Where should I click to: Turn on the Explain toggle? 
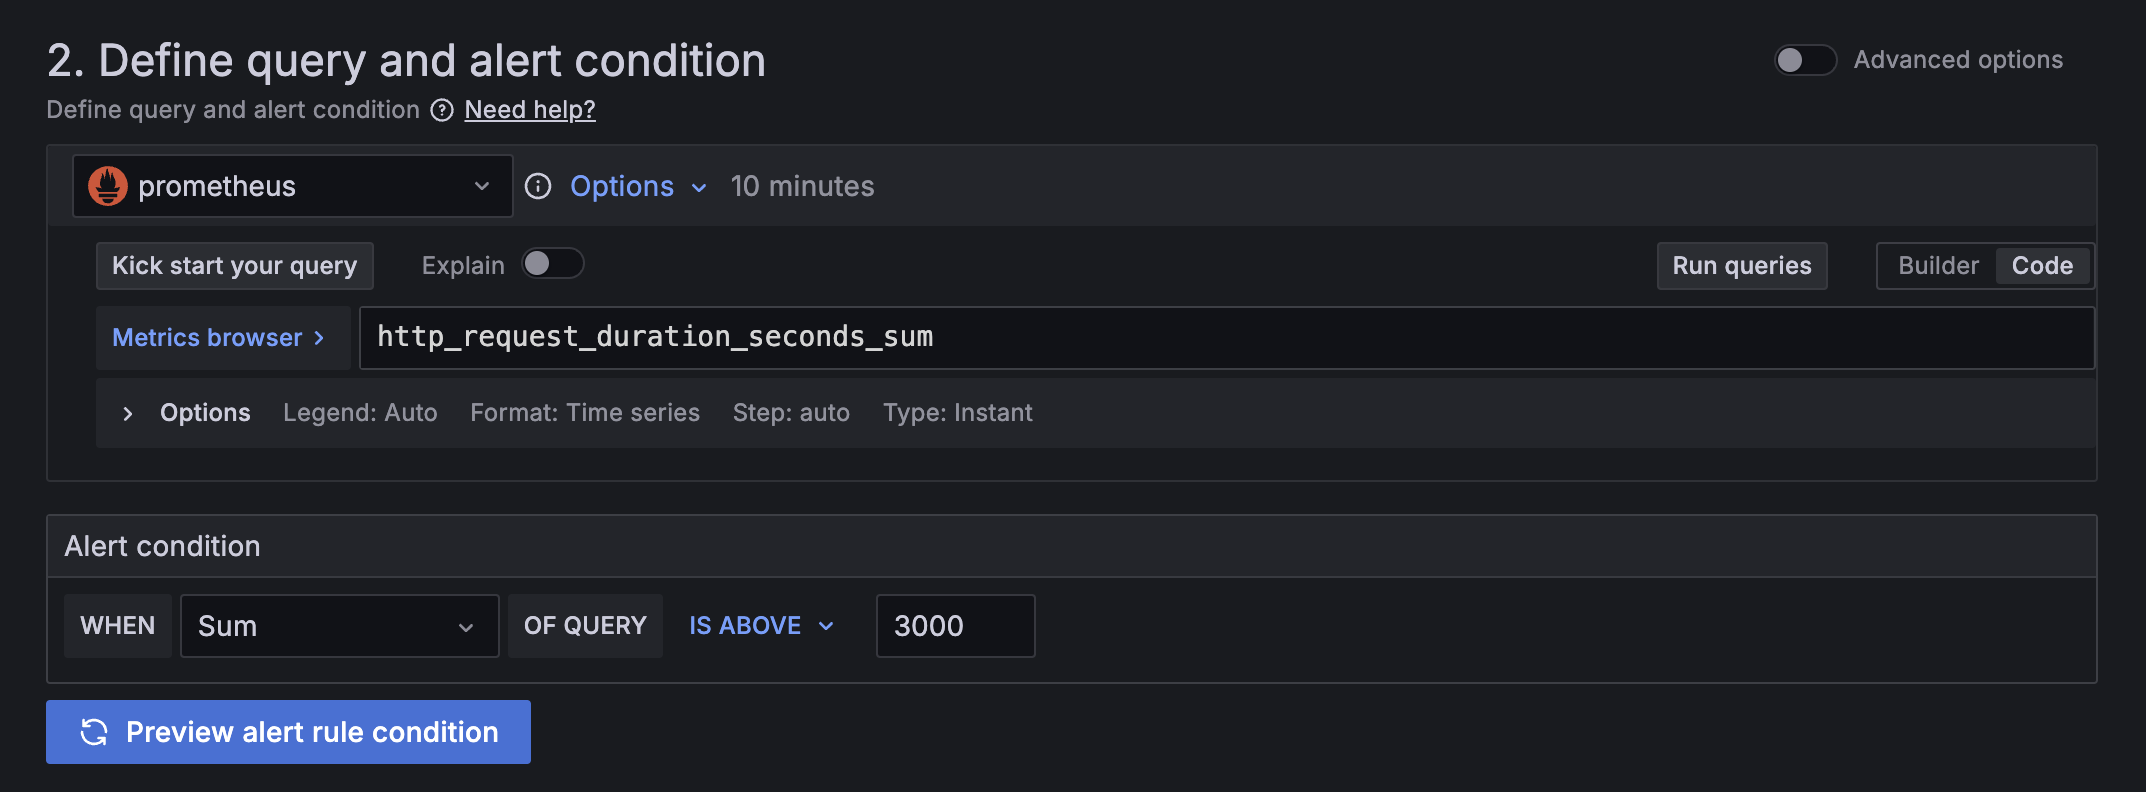[553, 263]
